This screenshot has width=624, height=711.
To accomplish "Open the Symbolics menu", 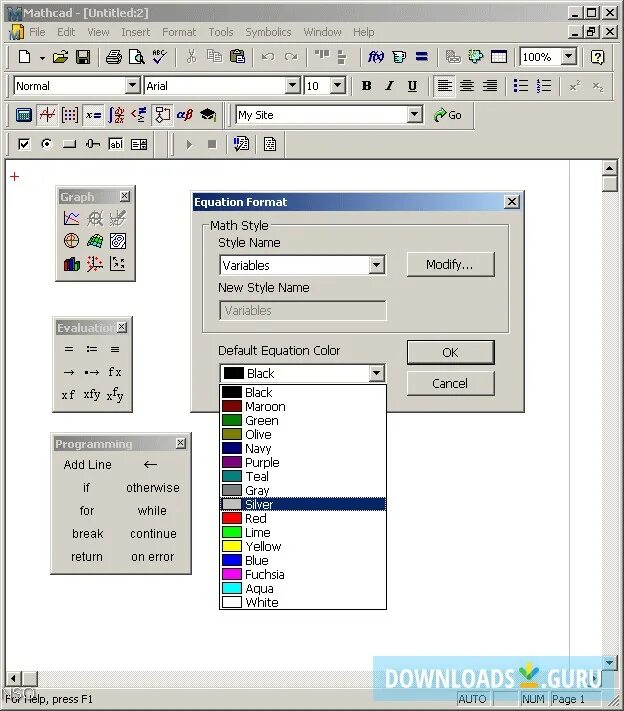I will coord(268,32).
